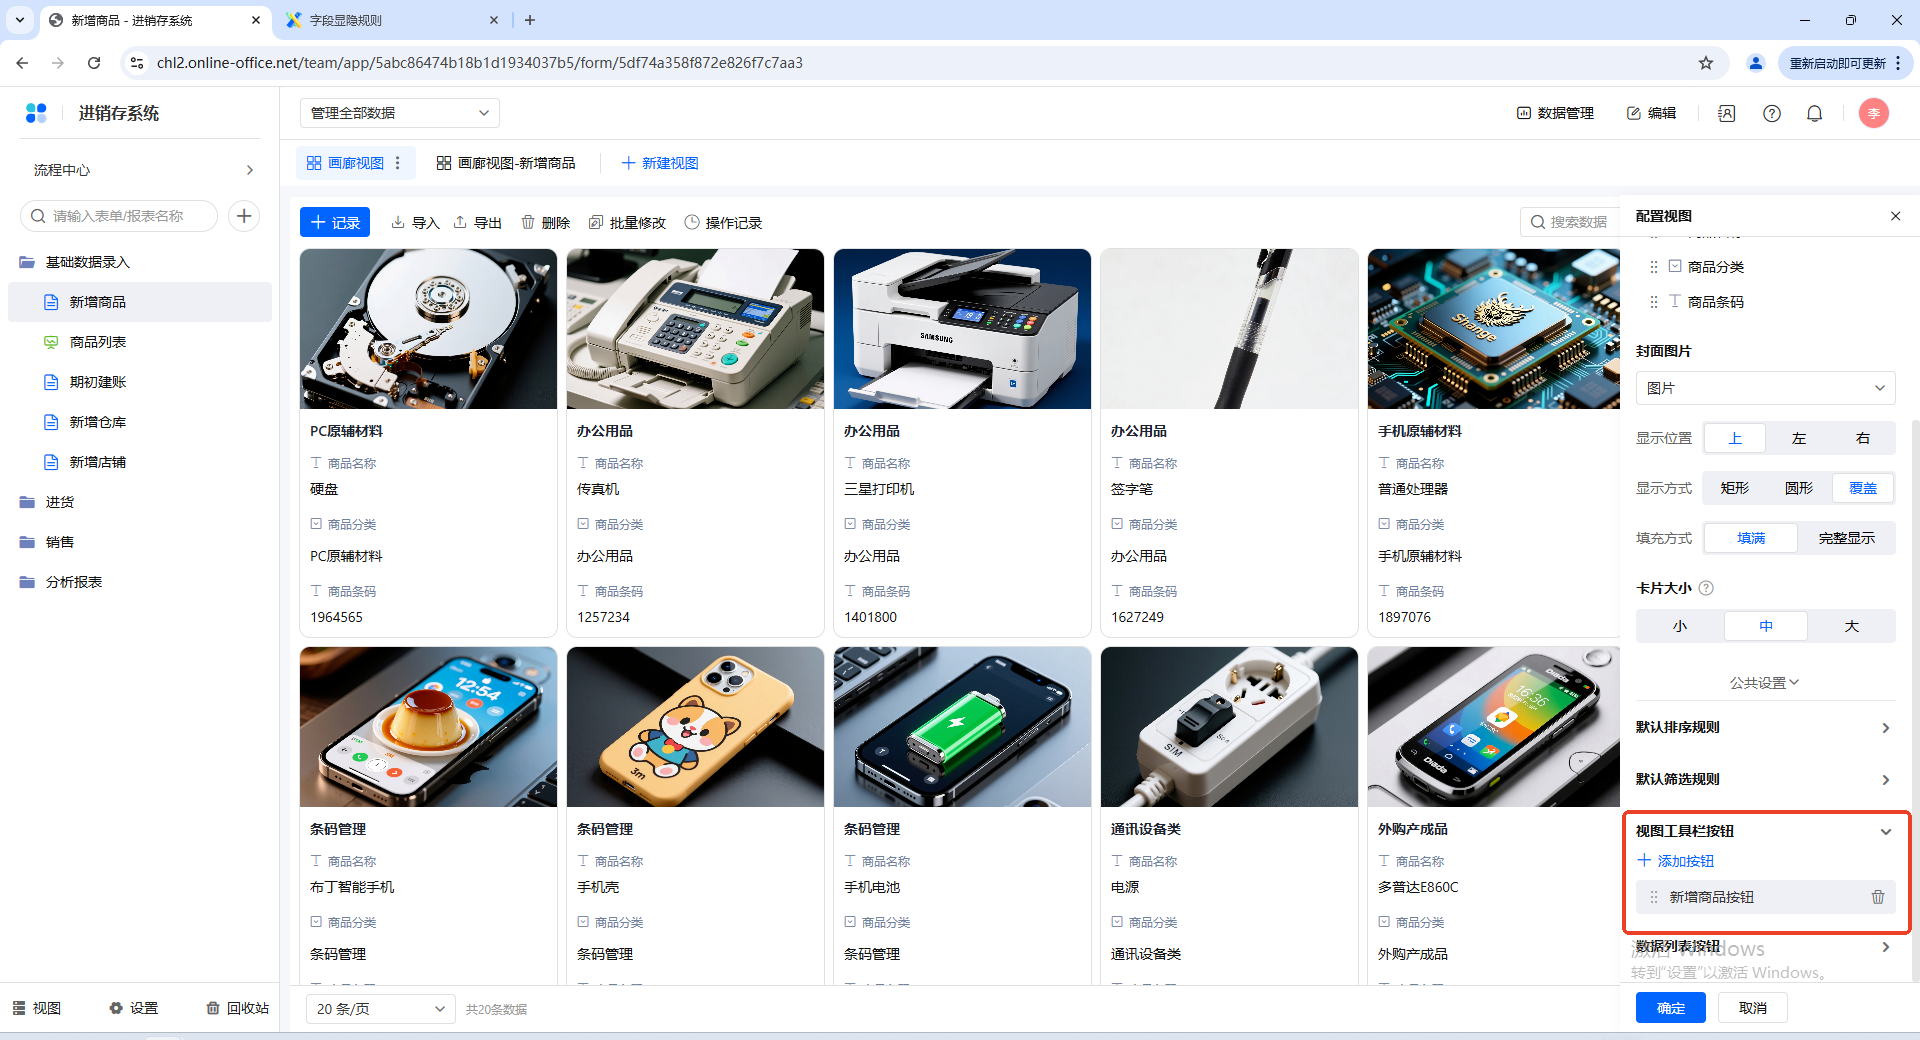Open the help question mark icon
1920x1040 pixels.
click(x=1771, y=114)
